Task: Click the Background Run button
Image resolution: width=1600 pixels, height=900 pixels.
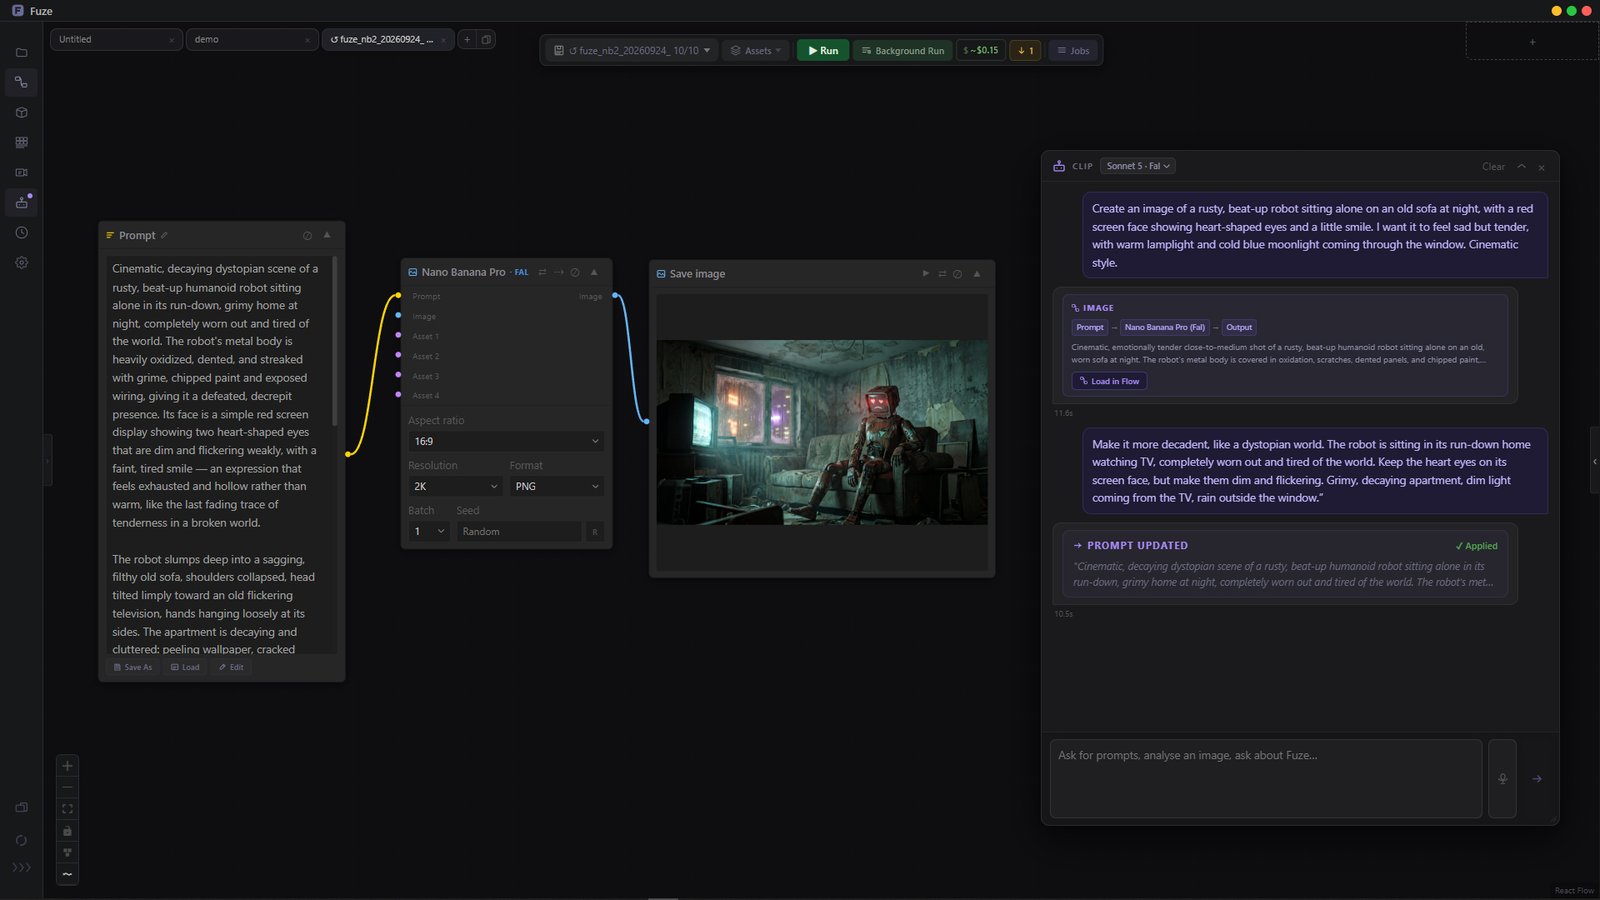Action: [903, 50]
